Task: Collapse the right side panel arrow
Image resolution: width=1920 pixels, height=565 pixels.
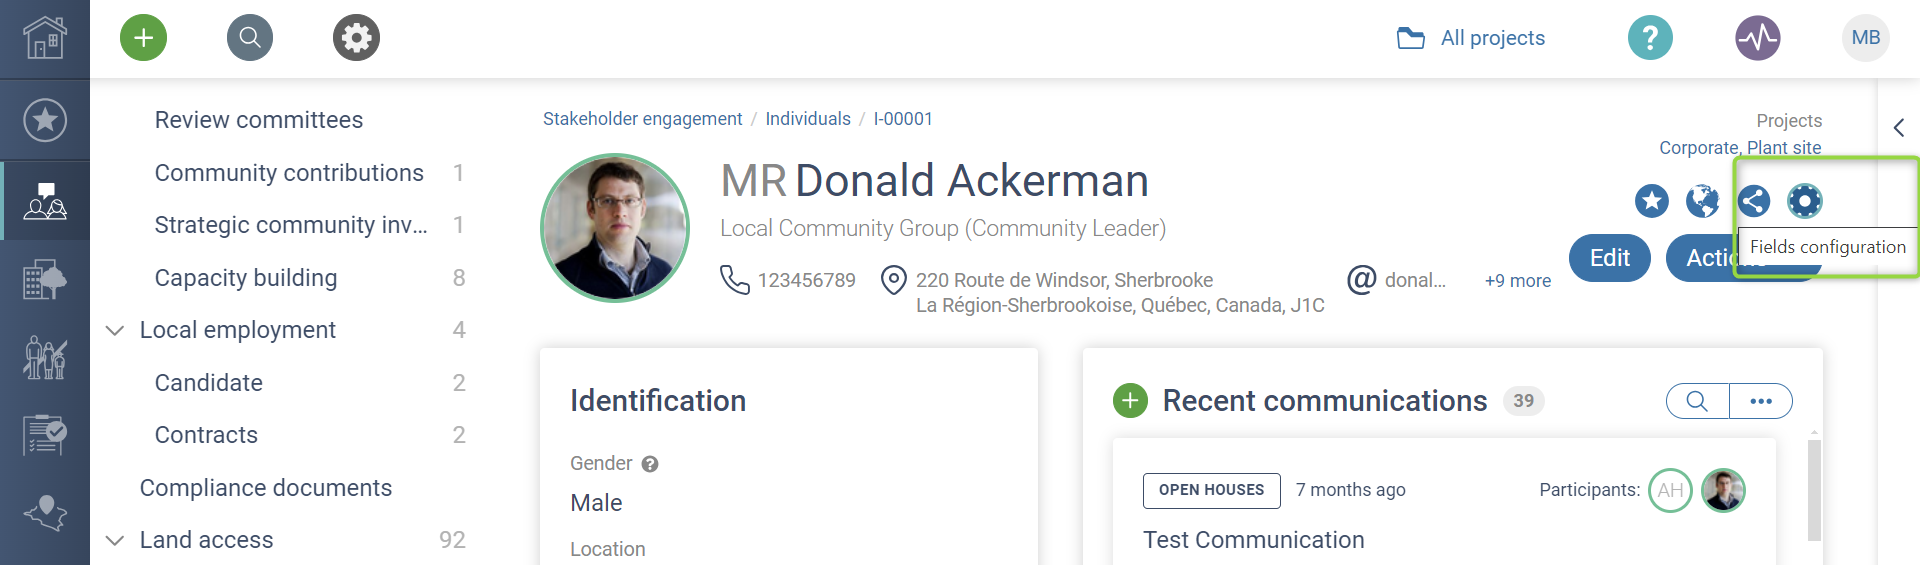Action: (1898, 128)
